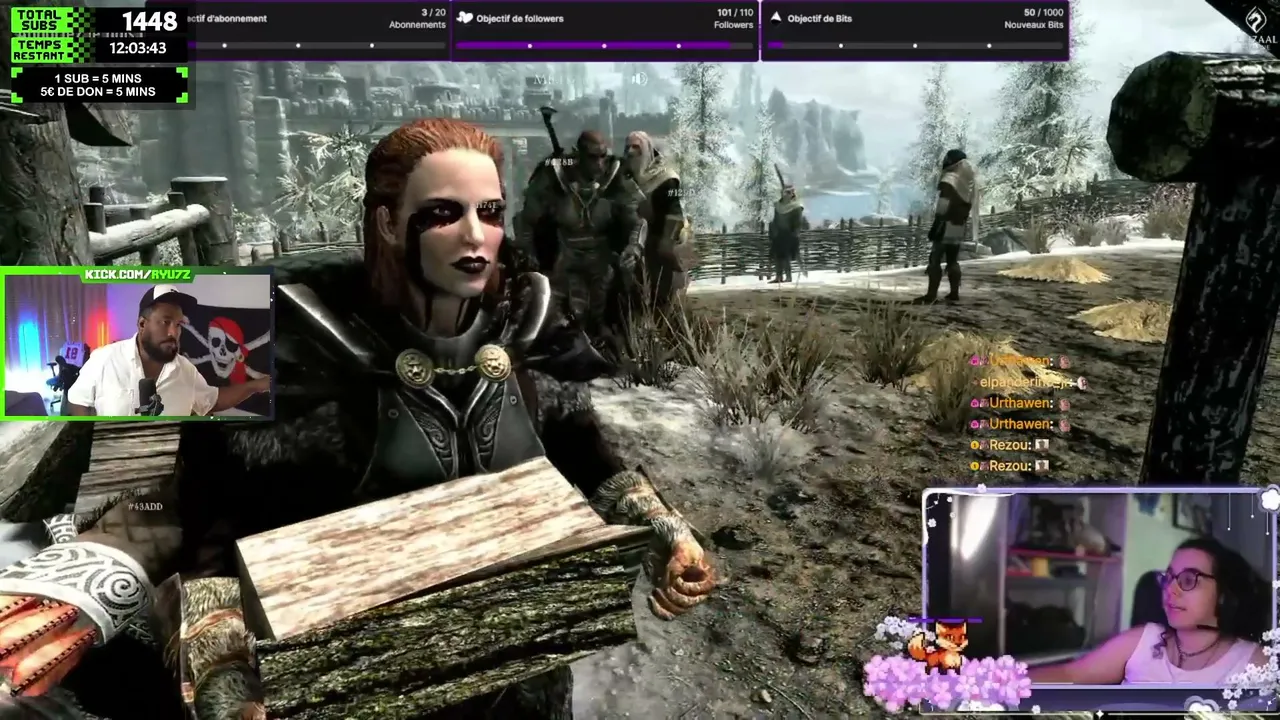Click the elpanderino chat username
This screenshot has width=1280, height=720.
coord(1026,383)
